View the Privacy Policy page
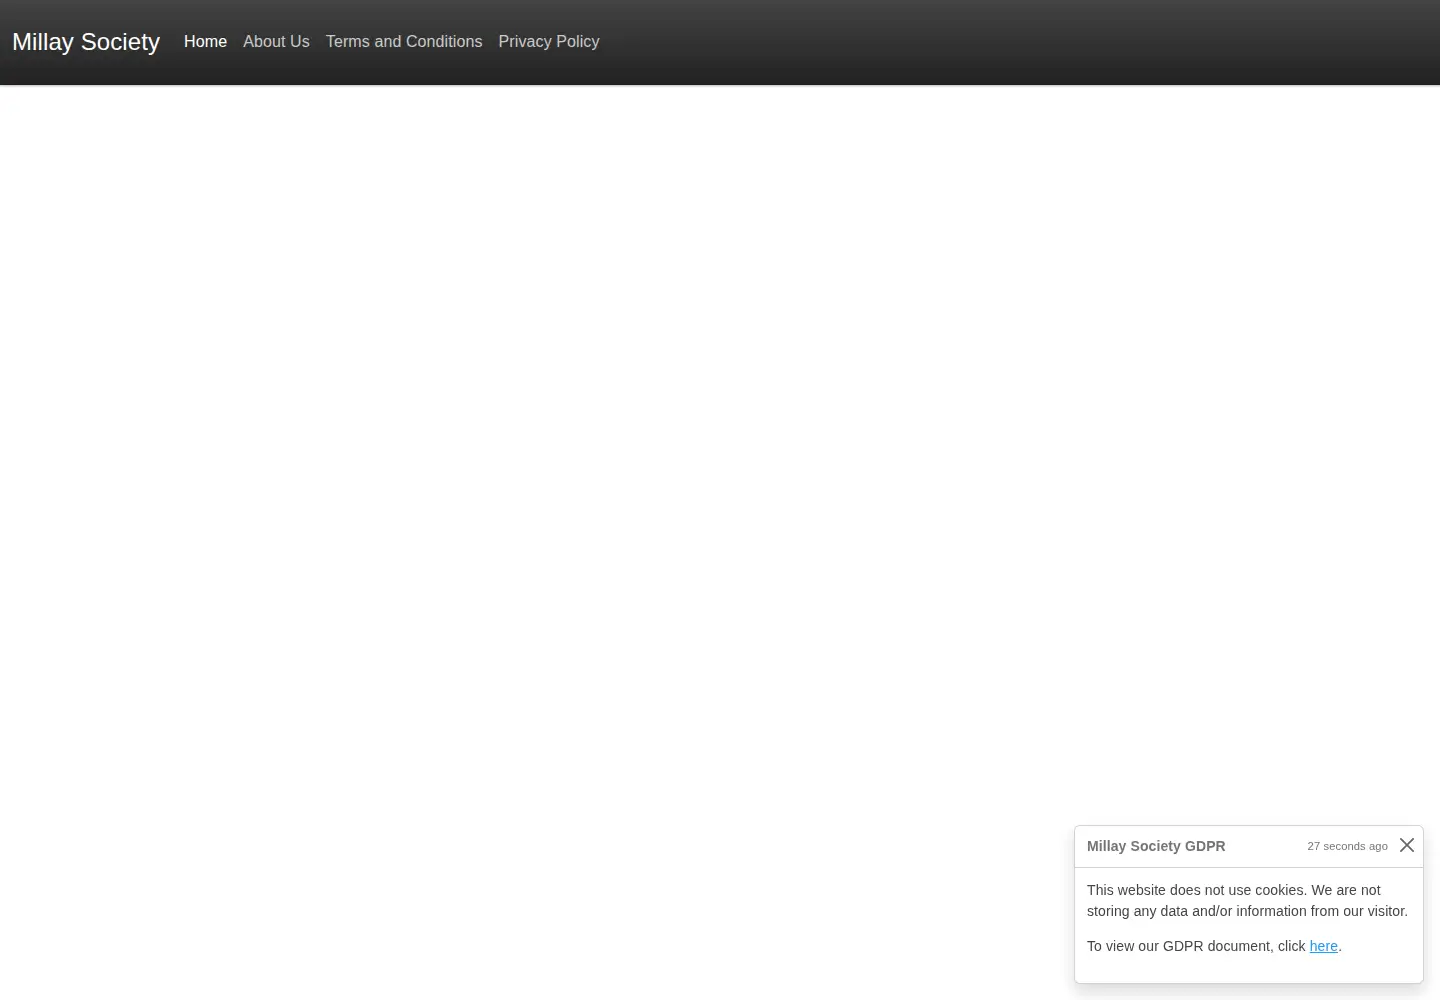The image size is (1440, 1000). click(x=549, y=41)
